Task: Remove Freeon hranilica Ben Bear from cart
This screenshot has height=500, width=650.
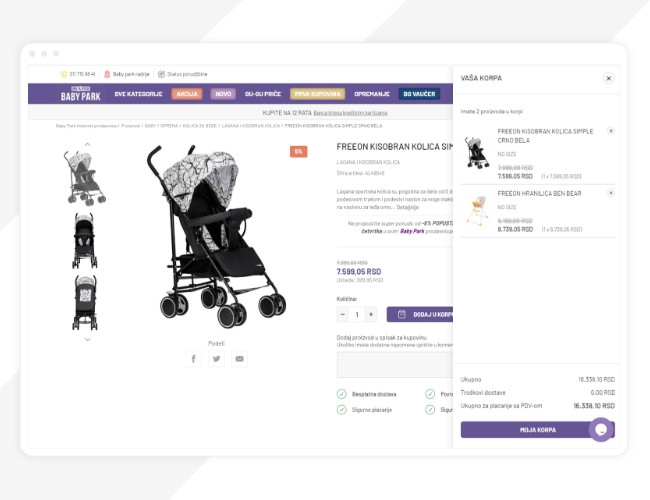Action: 611,193
